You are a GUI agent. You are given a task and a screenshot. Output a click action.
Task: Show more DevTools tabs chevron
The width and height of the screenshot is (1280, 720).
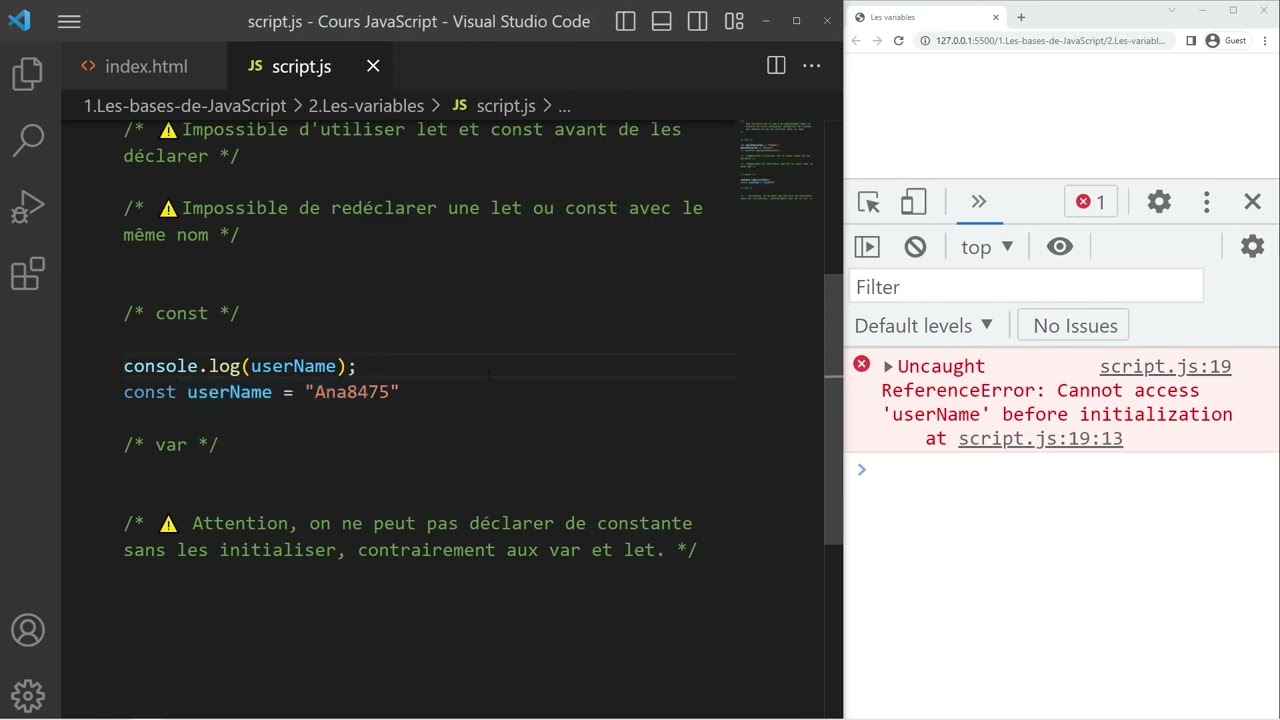click(979, 202)
